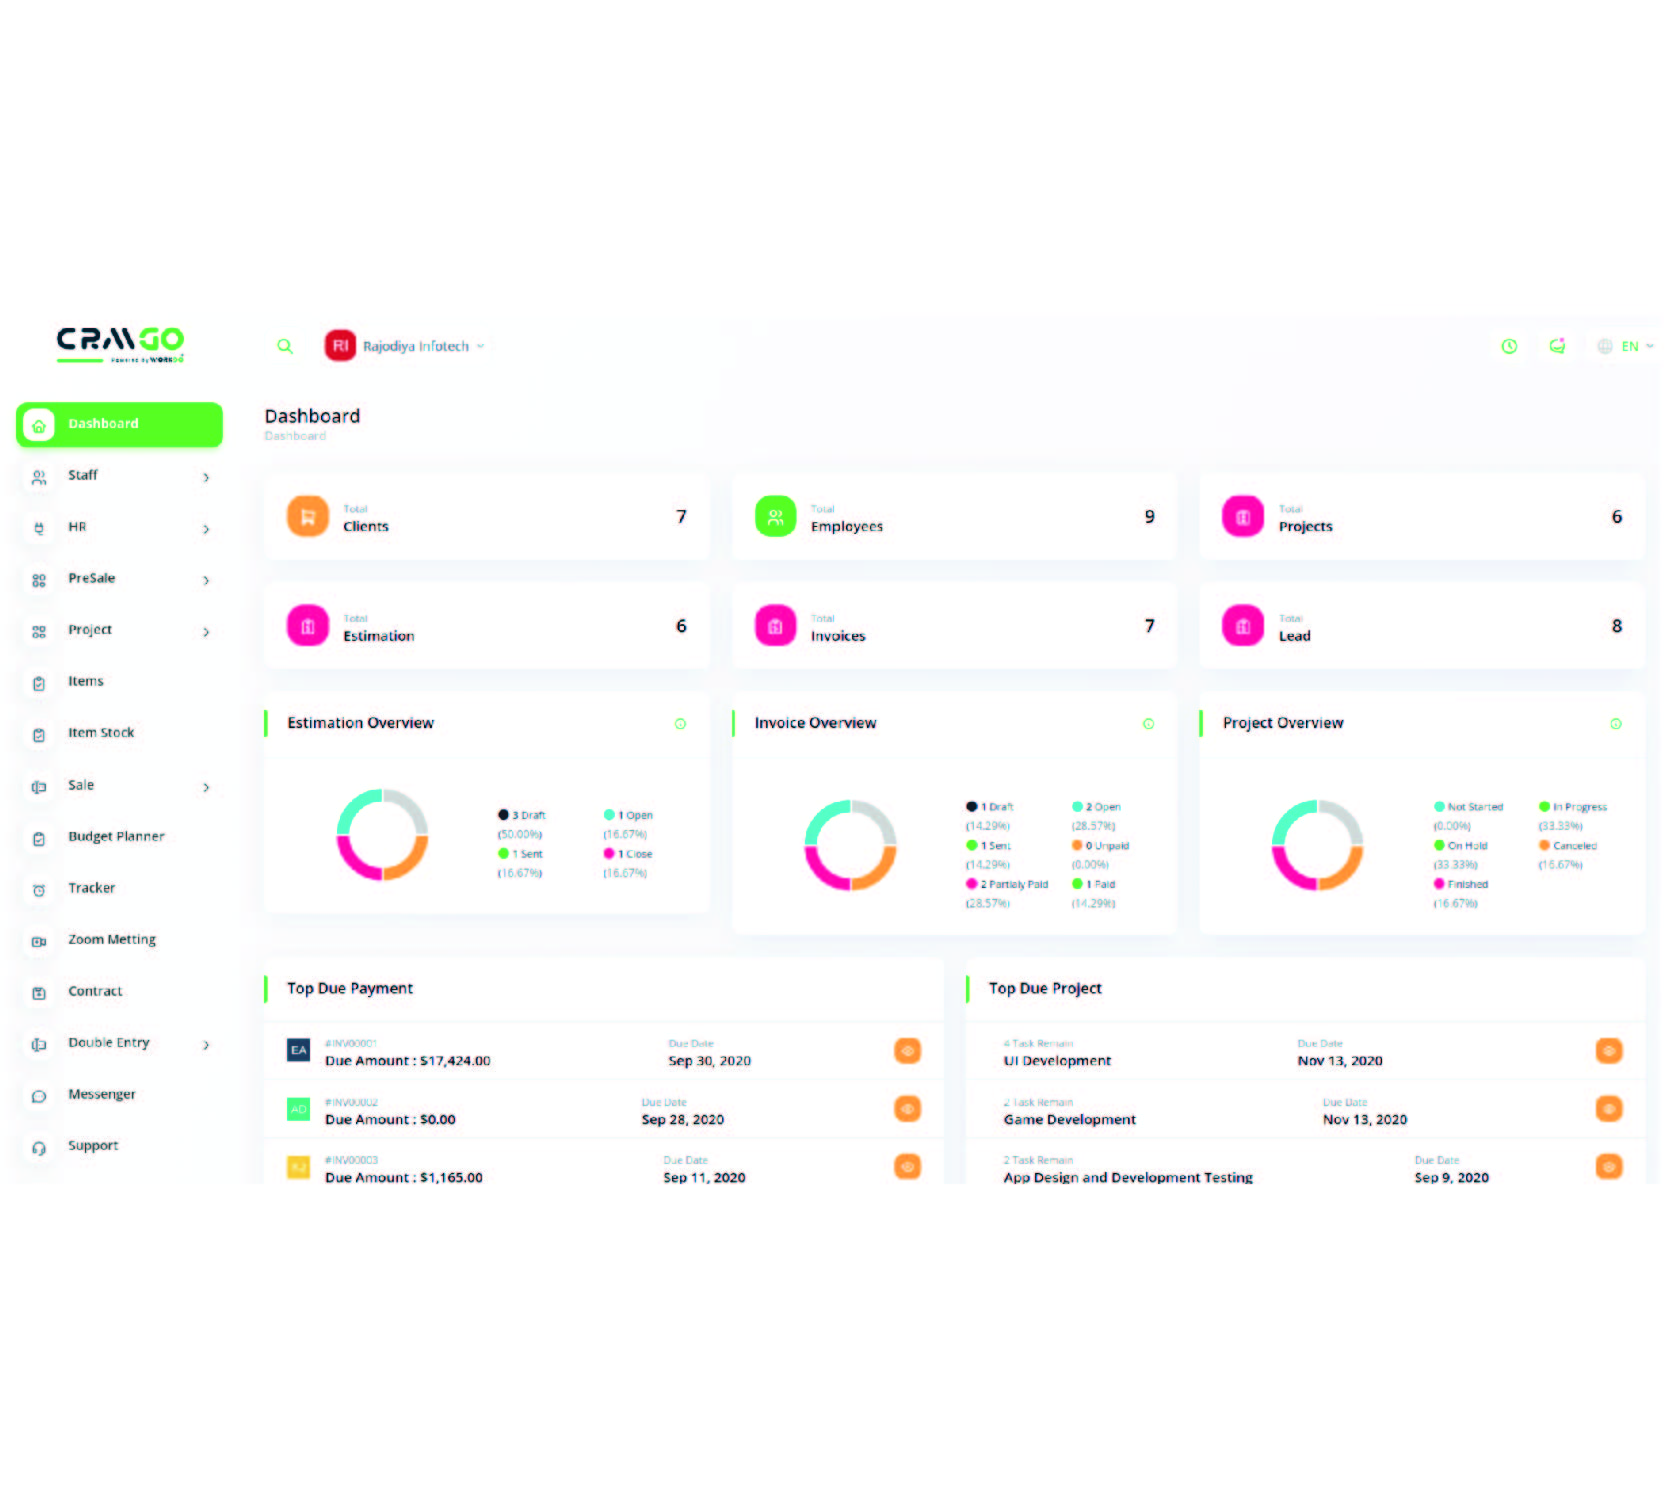Open Item Stock in the sidebar
The width and height of the screenshot is (1667, 1500).
(101, 733)
